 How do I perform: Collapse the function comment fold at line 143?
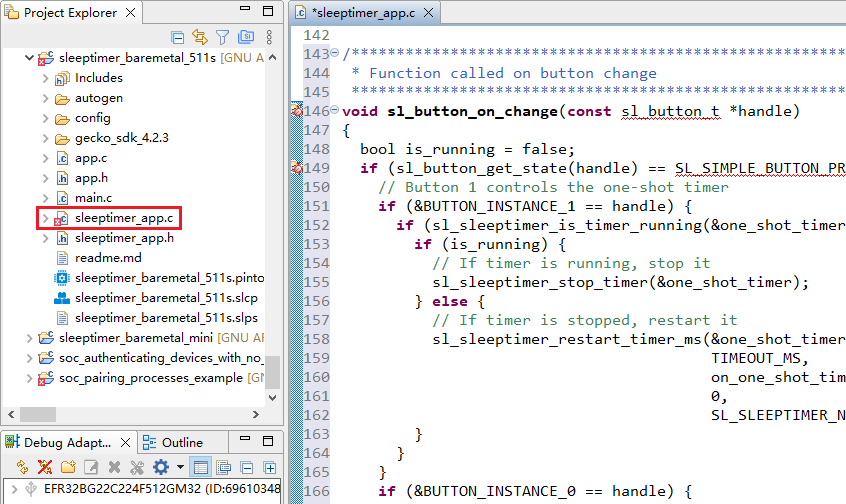334,53
